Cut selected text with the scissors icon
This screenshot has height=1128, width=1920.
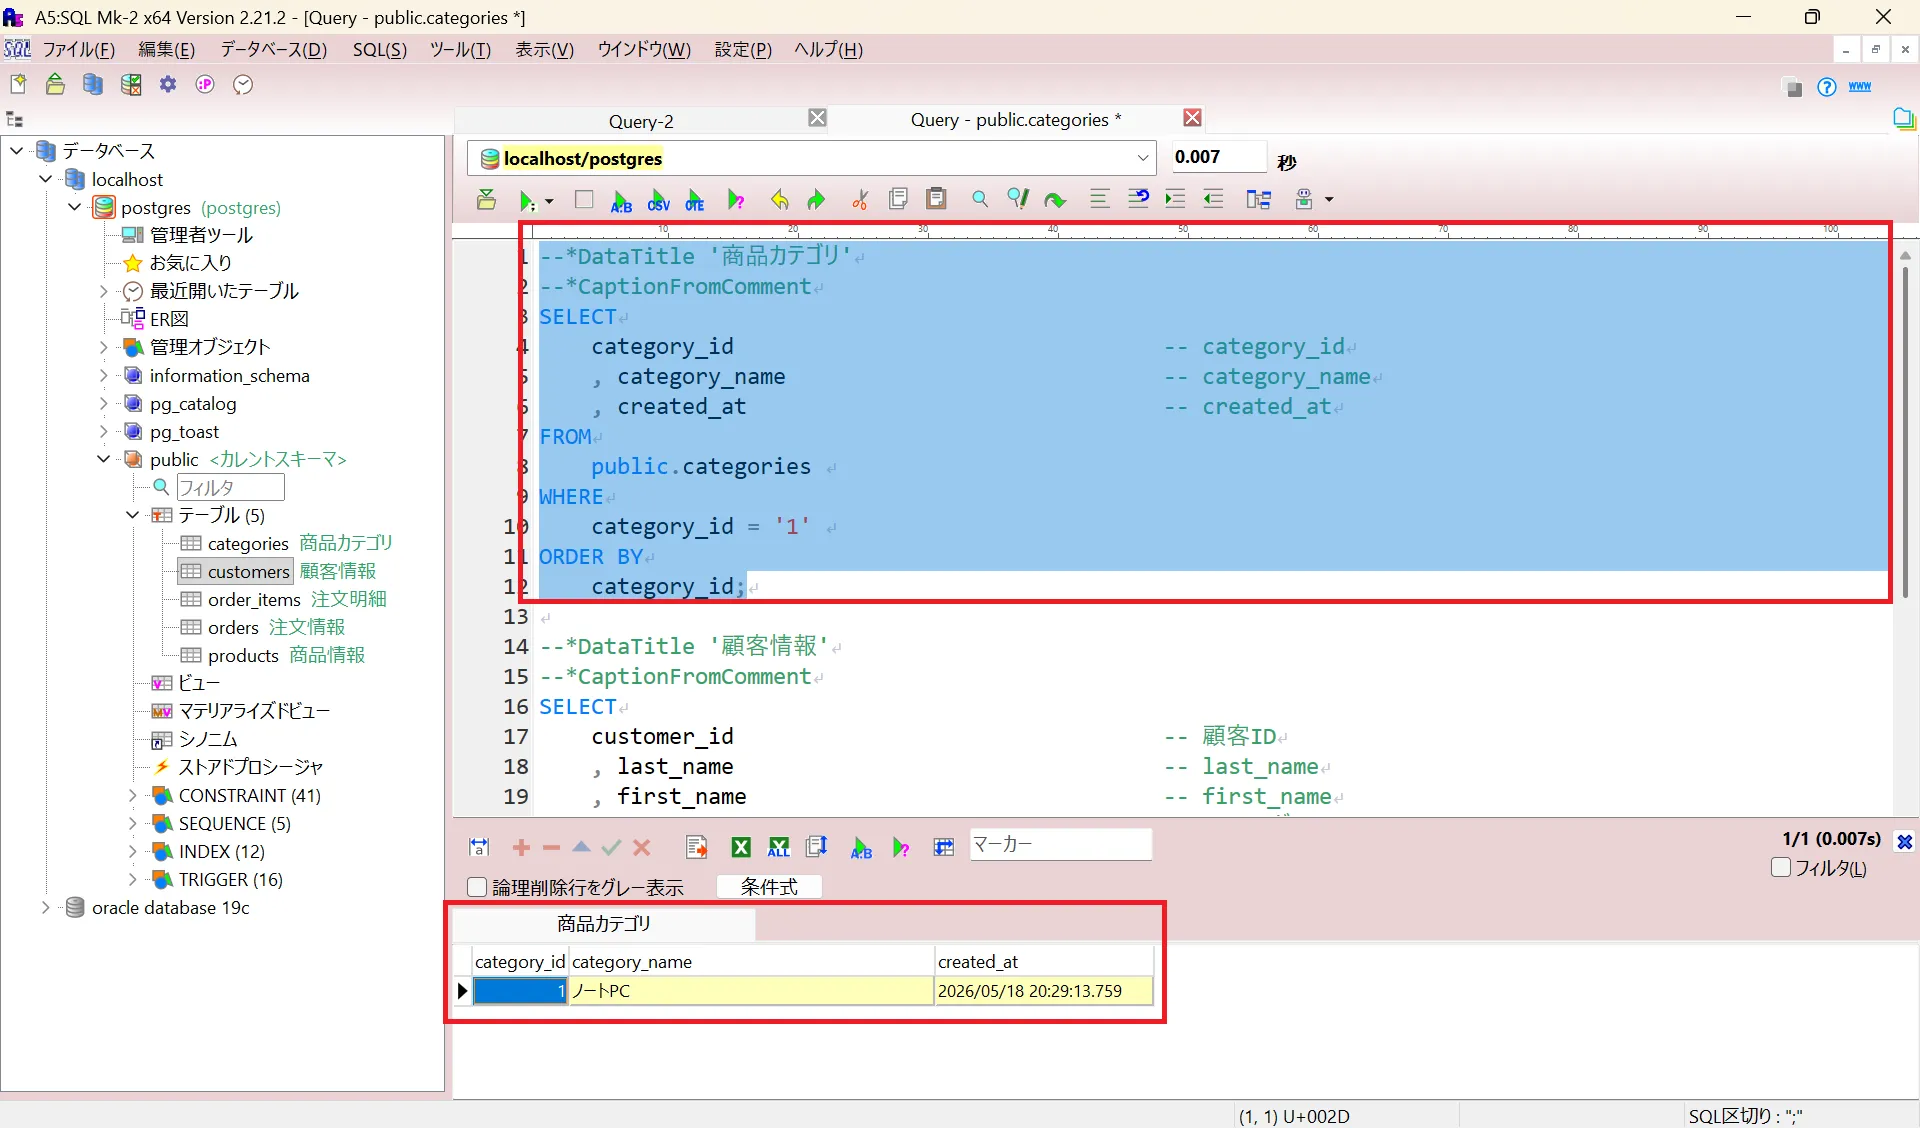(860, 200)
